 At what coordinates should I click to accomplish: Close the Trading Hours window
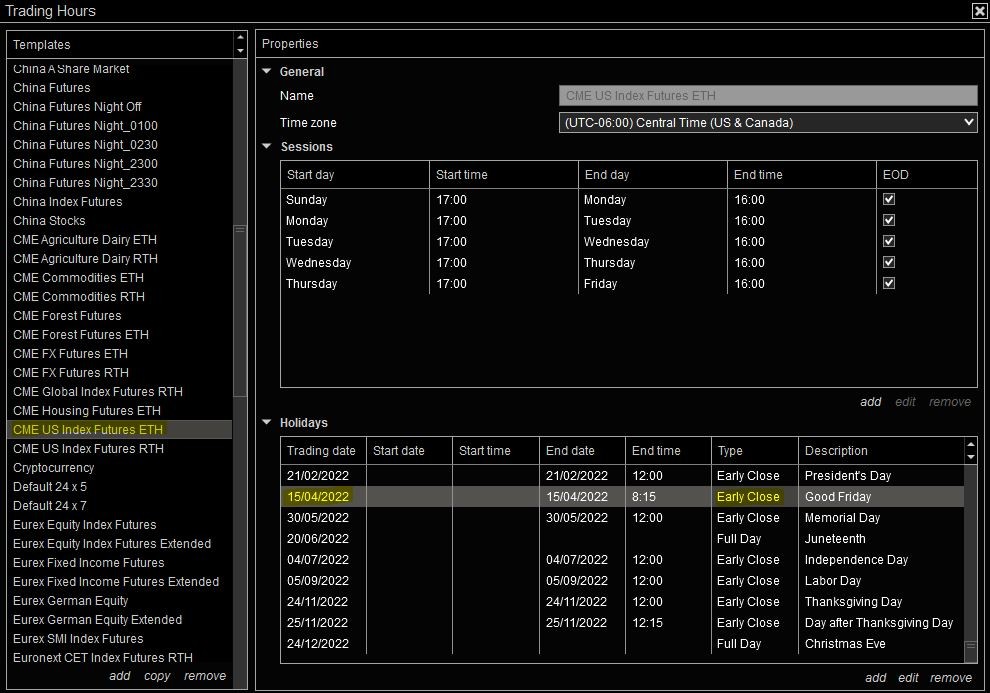pyautogui.click(x=978, y=11)
